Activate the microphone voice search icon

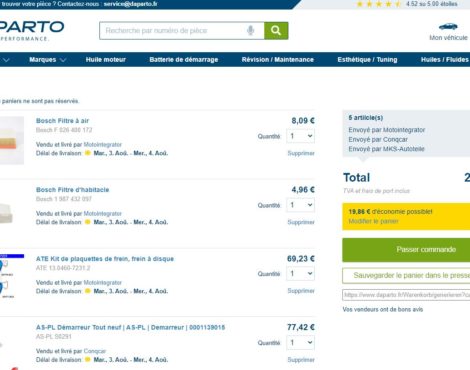point(251,31)
